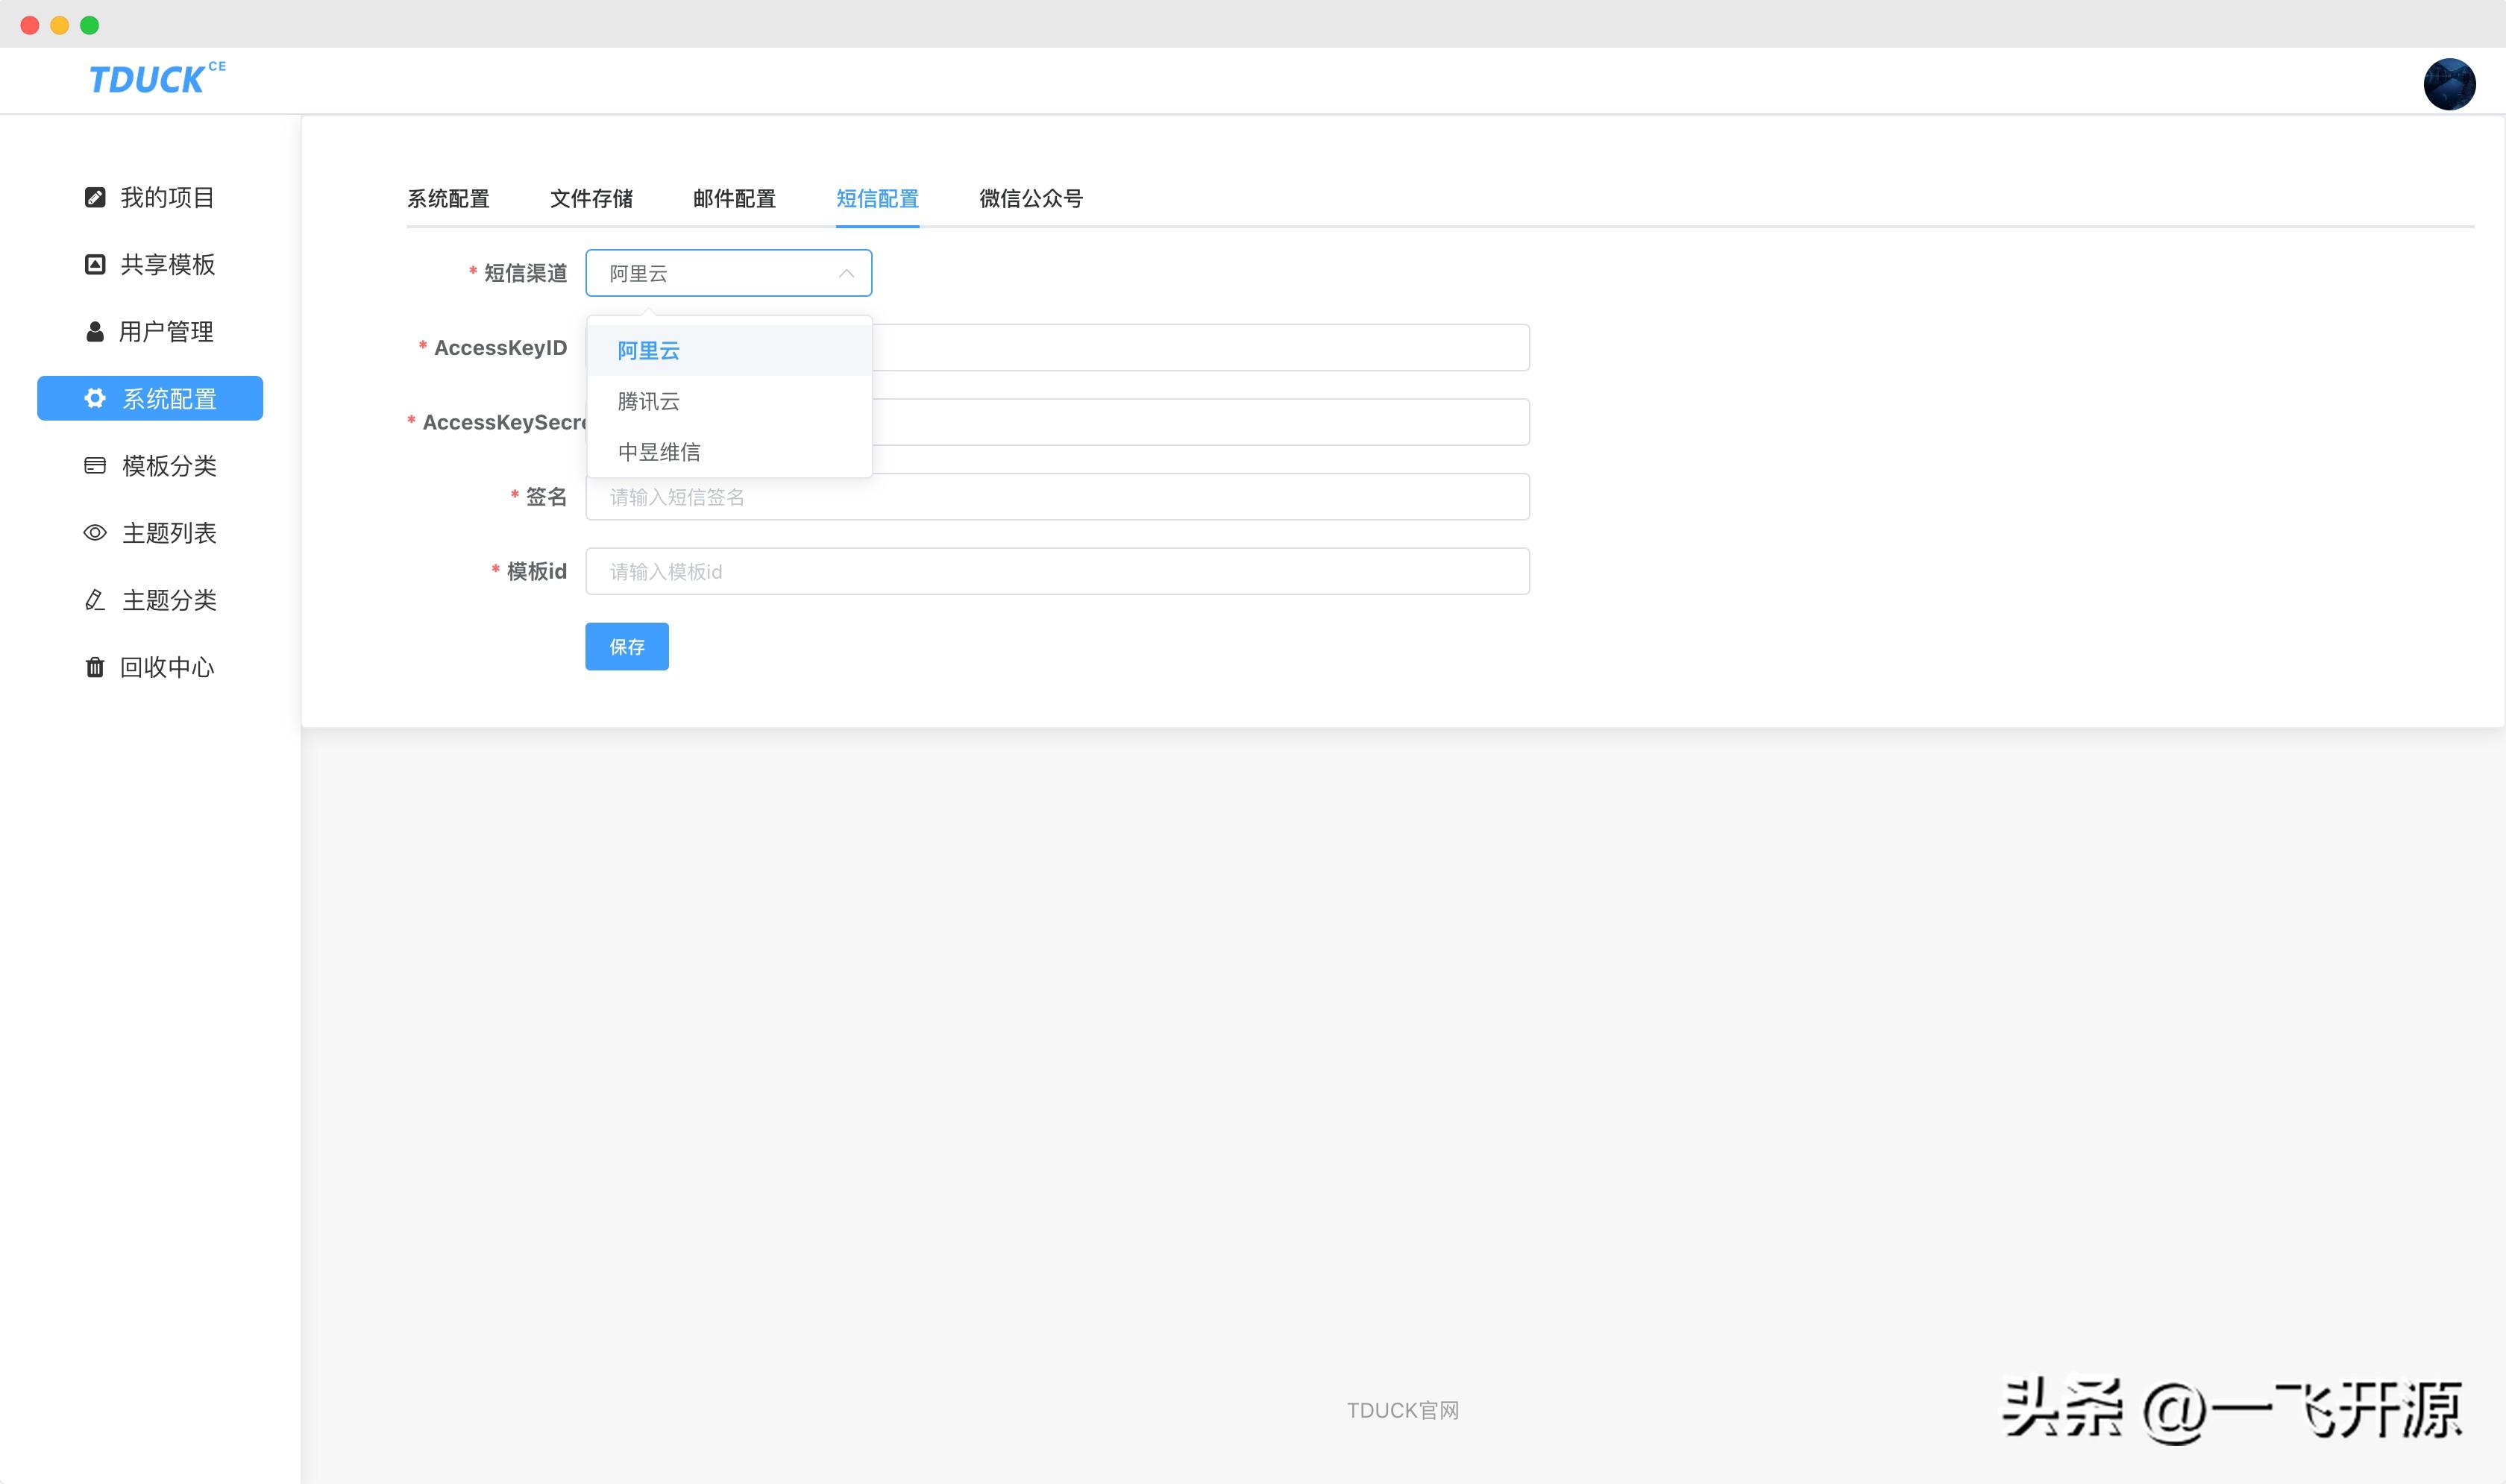Switch to the 邮件配置 tab
Image resolution: width=2506 pixels, height=1484 pixels.
734,198
